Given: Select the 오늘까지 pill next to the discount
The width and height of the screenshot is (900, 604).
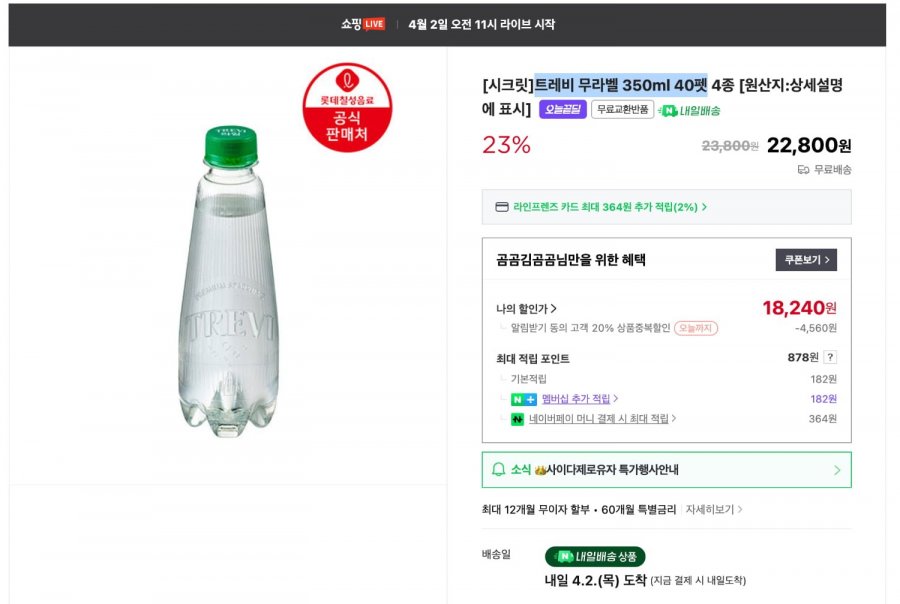Looking at the screenshot, I should pyautogui.click(x=697, y=327).
